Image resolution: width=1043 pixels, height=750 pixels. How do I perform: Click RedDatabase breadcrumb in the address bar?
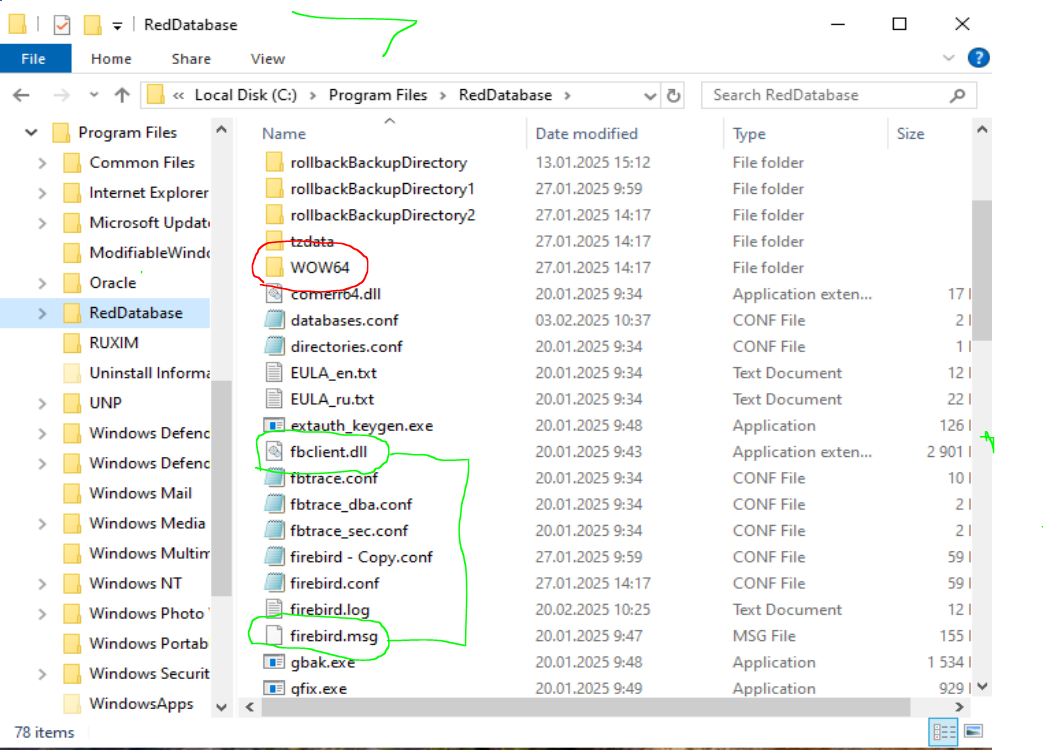click(x=505, y=95)
